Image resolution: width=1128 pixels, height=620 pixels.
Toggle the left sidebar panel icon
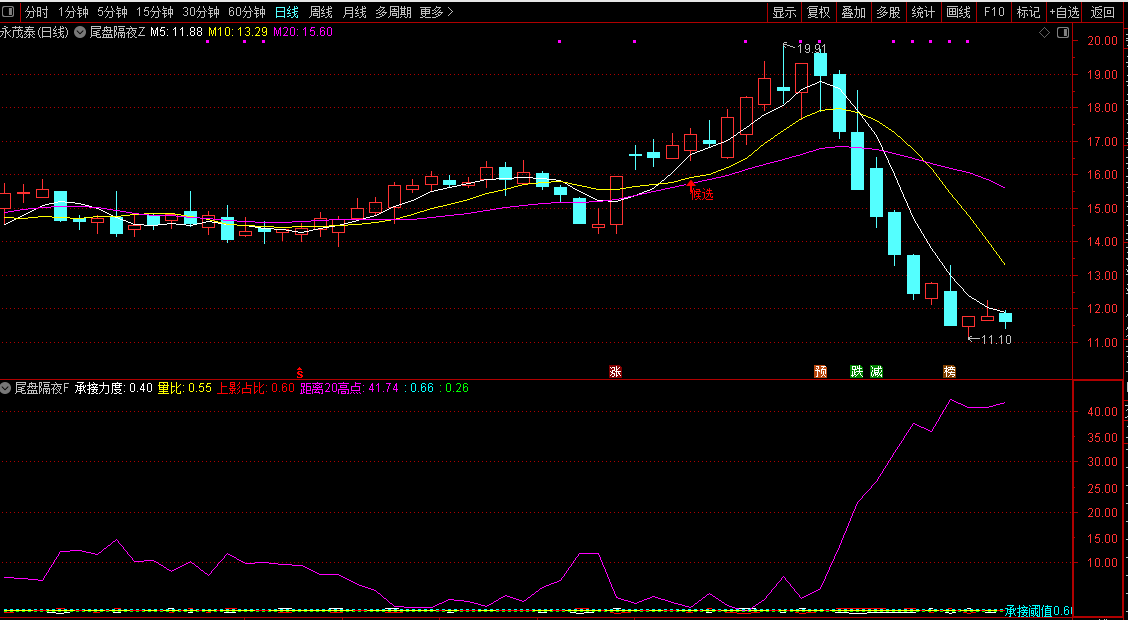9,12
